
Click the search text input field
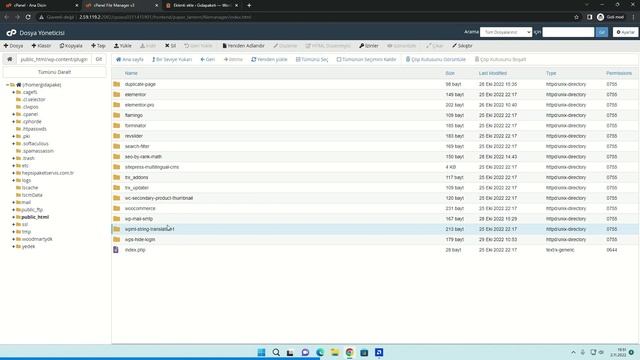[x=568, y=32]
